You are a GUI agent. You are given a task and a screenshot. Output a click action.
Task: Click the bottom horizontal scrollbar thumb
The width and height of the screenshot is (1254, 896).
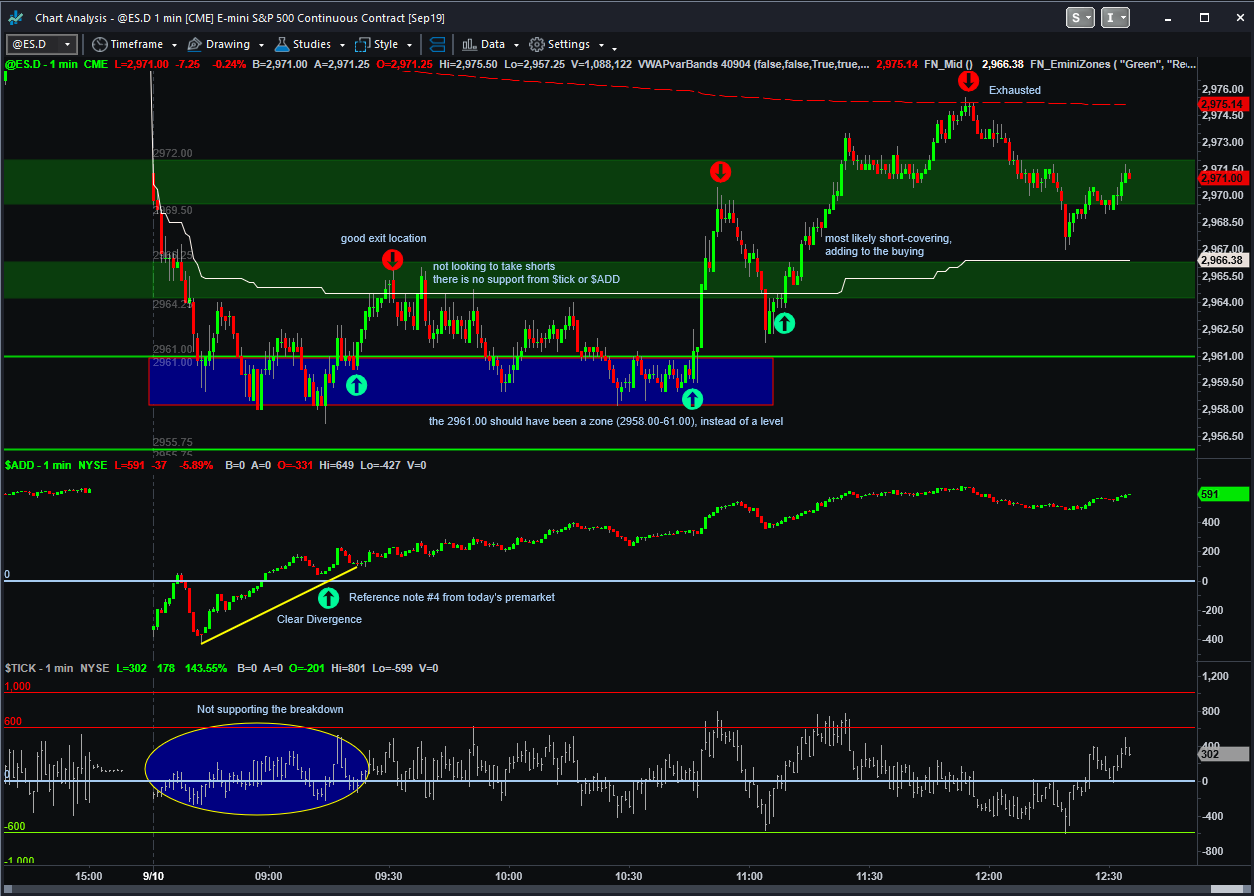[x=1227, y=888]
